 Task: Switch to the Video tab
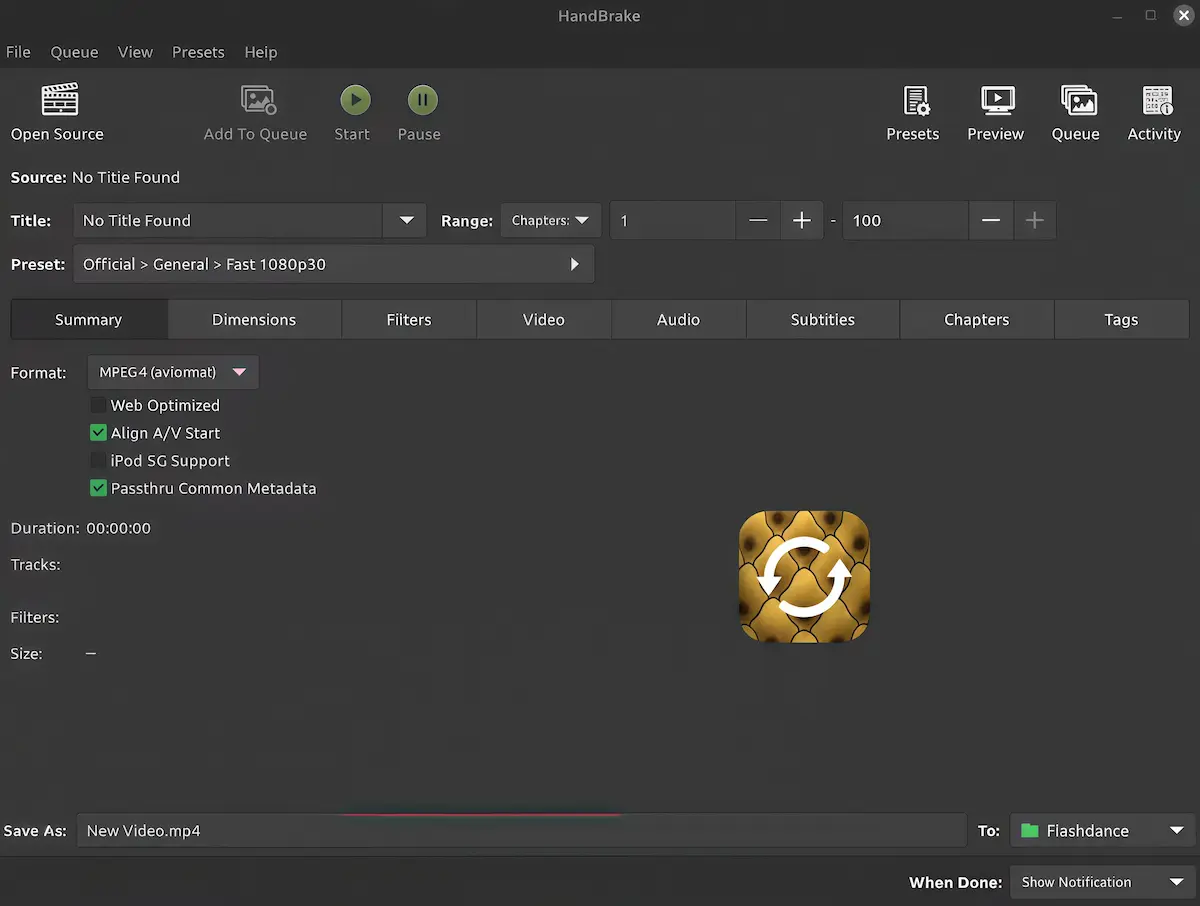[x=543, y=319]
